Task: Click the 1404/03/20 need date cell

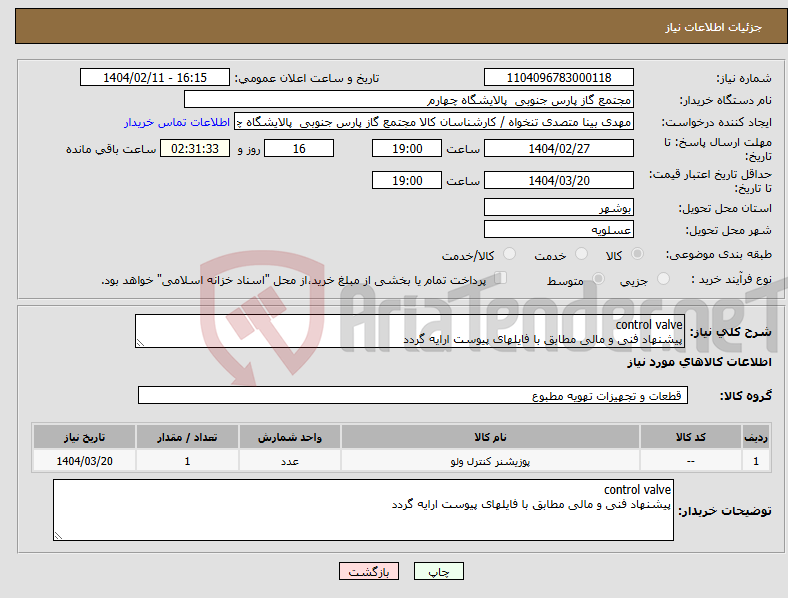Action: click(84, 461)
